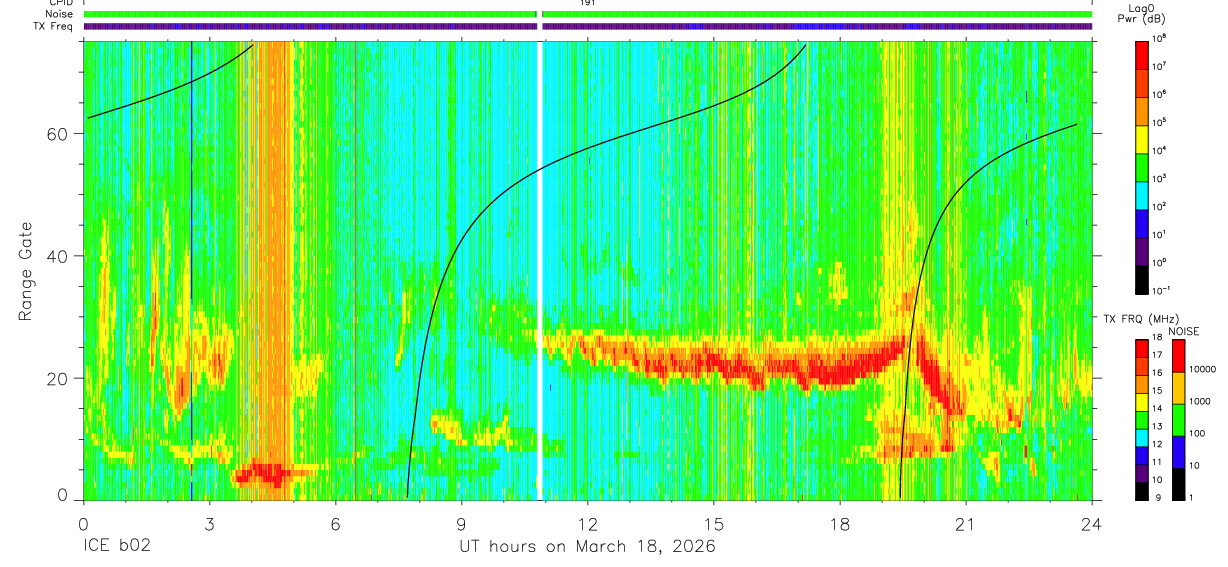Click the CPID value "191"
1228x567 pixels.
[587, 3]
